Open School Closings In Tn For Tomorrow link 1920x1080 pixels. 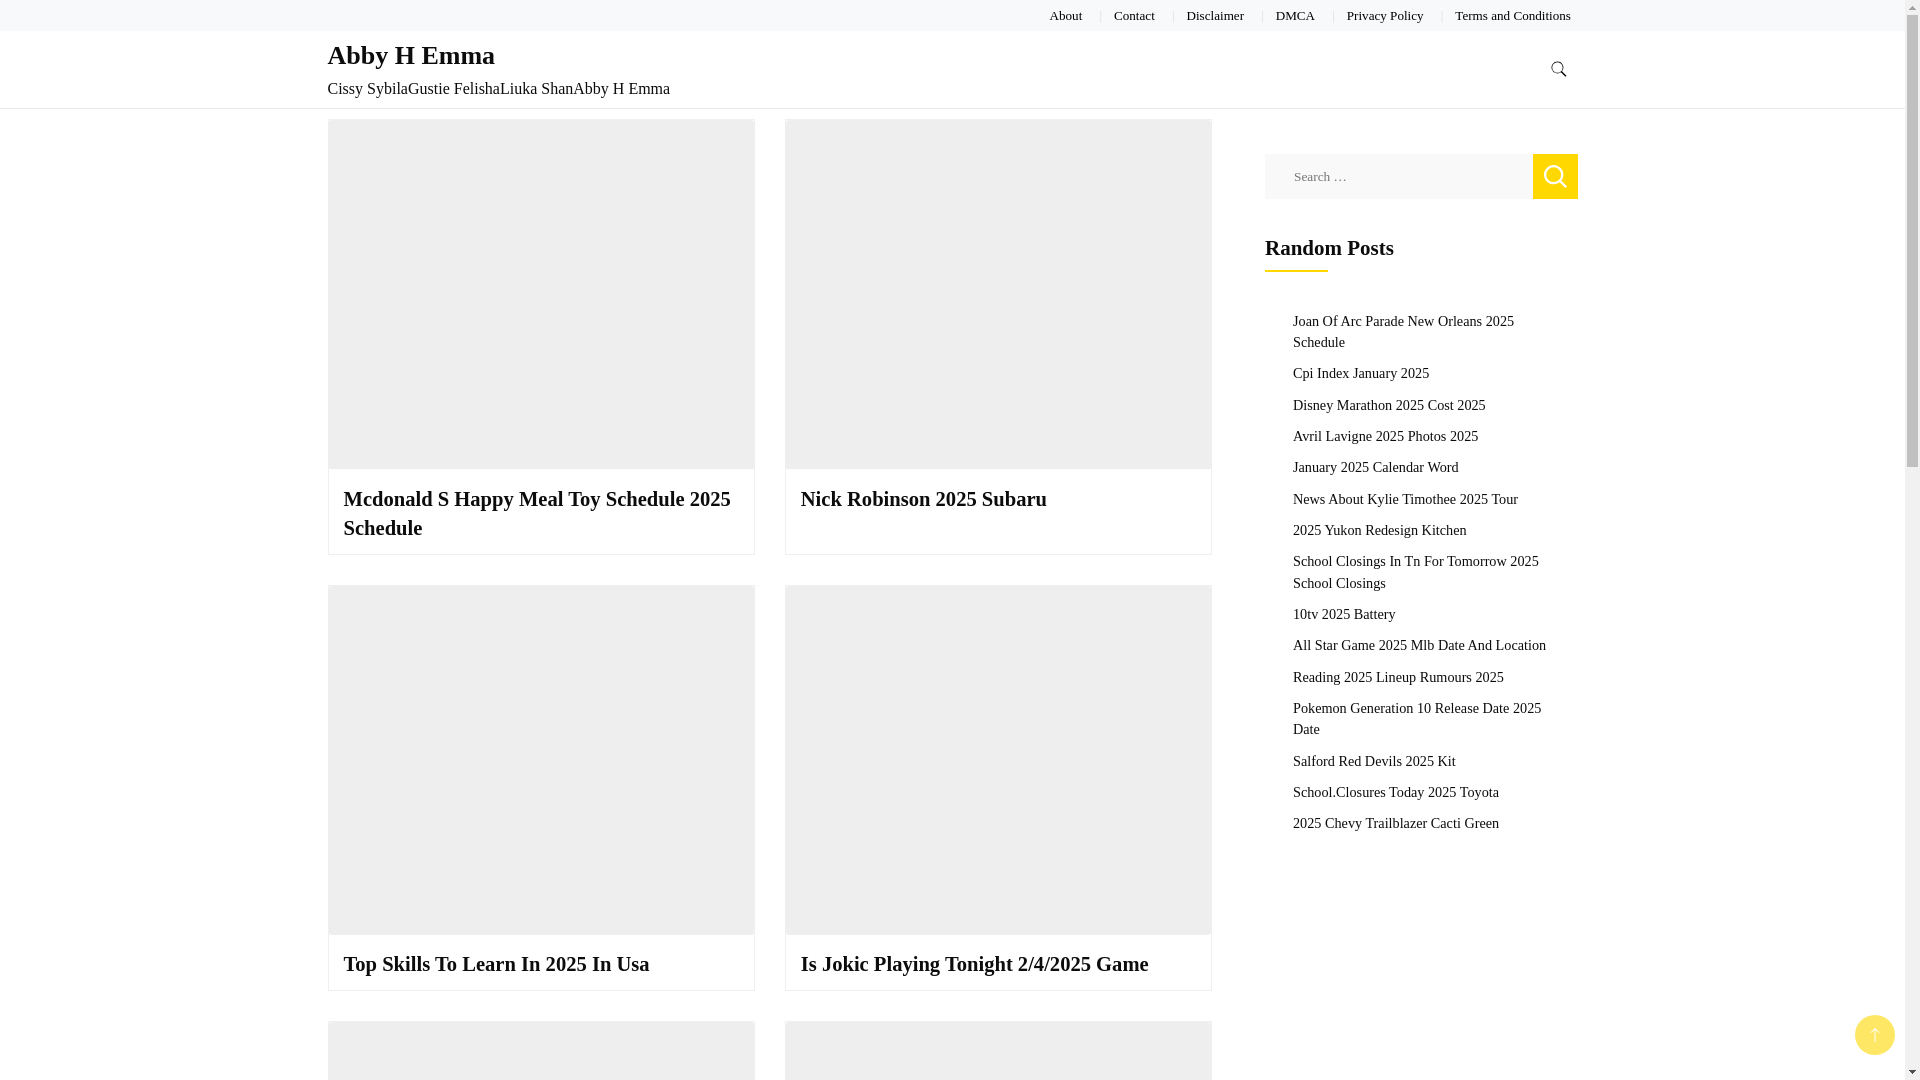coord(1415,572)
